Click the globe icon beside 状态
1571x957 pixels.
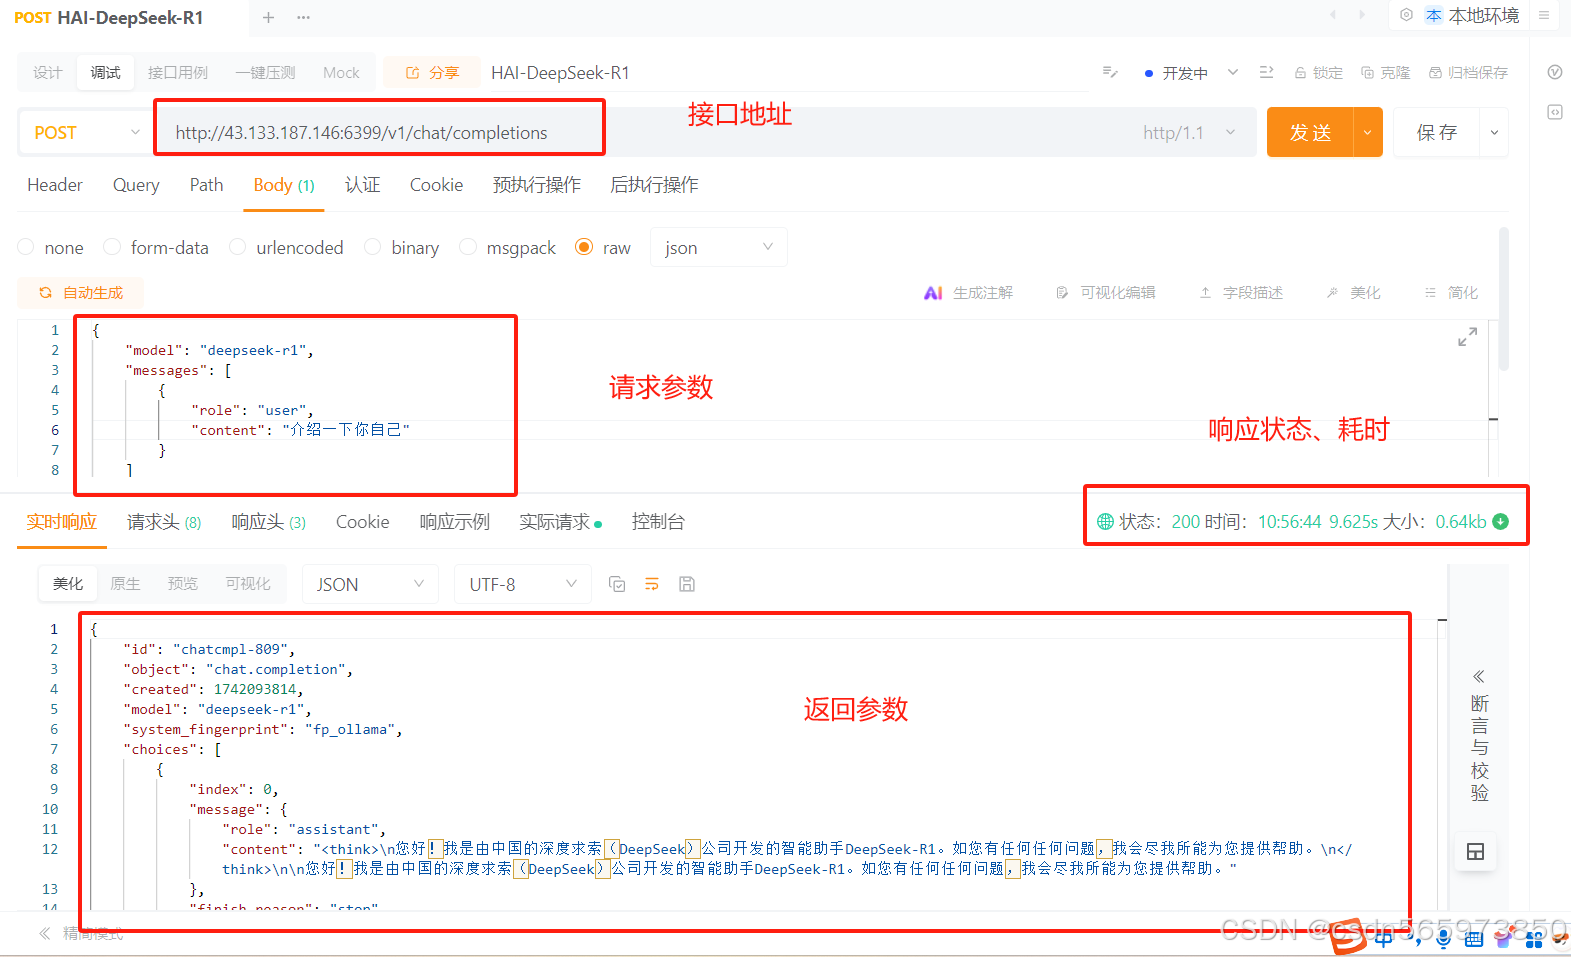coord(1105,521)
